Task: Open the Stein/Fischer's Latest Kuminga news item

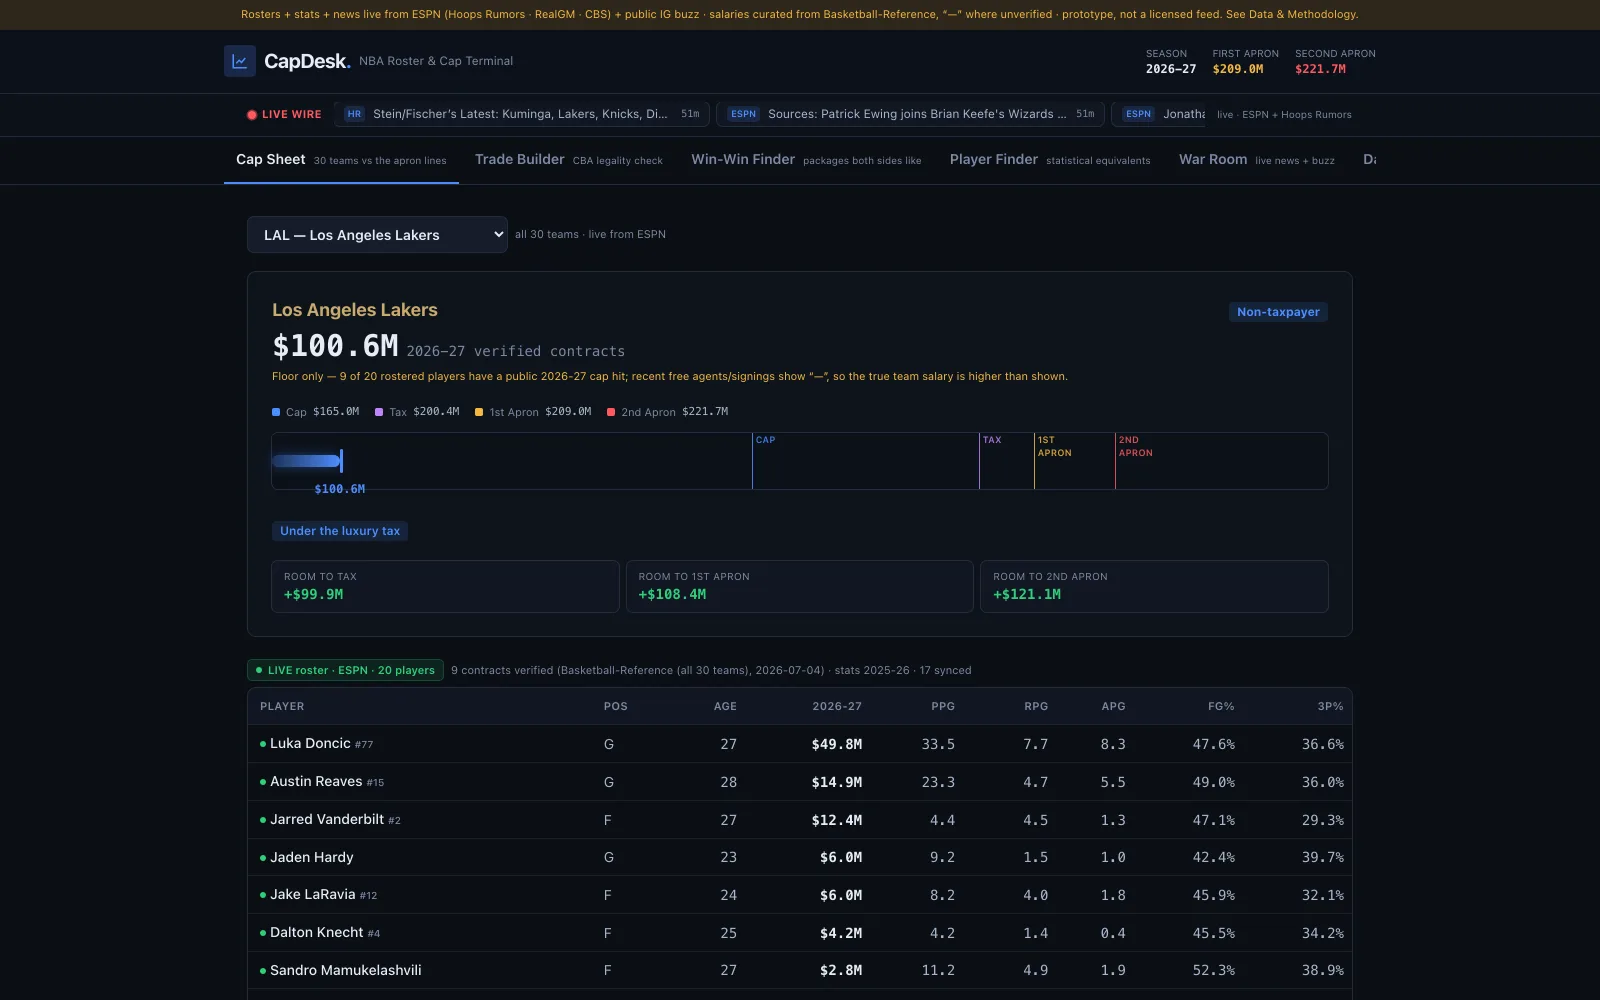Action: click(x=522, y=114)
